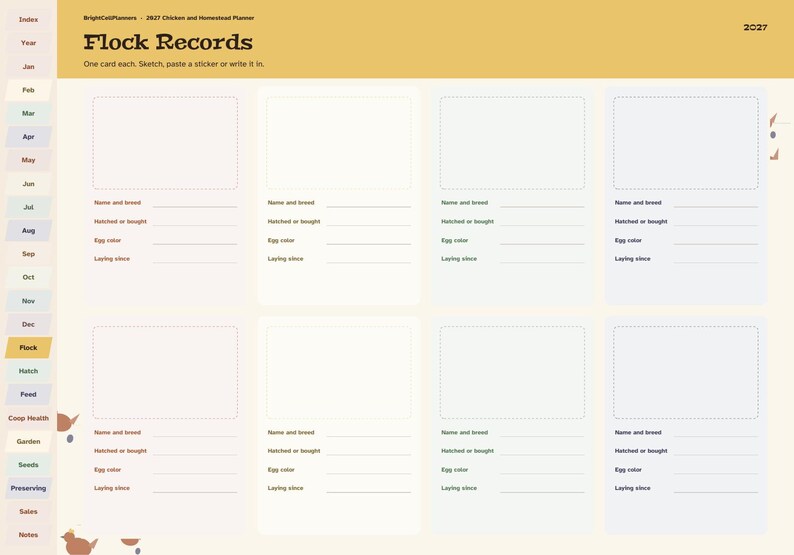
Task: Click the 2027 year label in header
Action: (x=755, y=27)
